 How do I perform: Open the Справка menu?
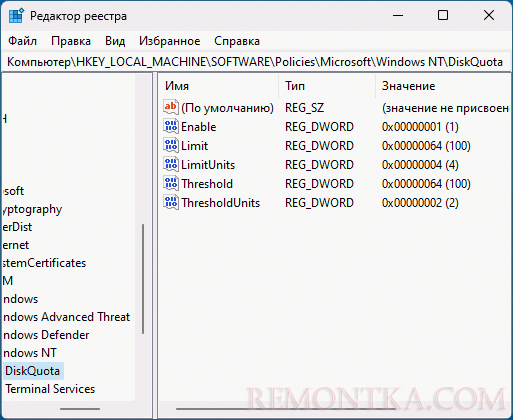pos(237,41)
